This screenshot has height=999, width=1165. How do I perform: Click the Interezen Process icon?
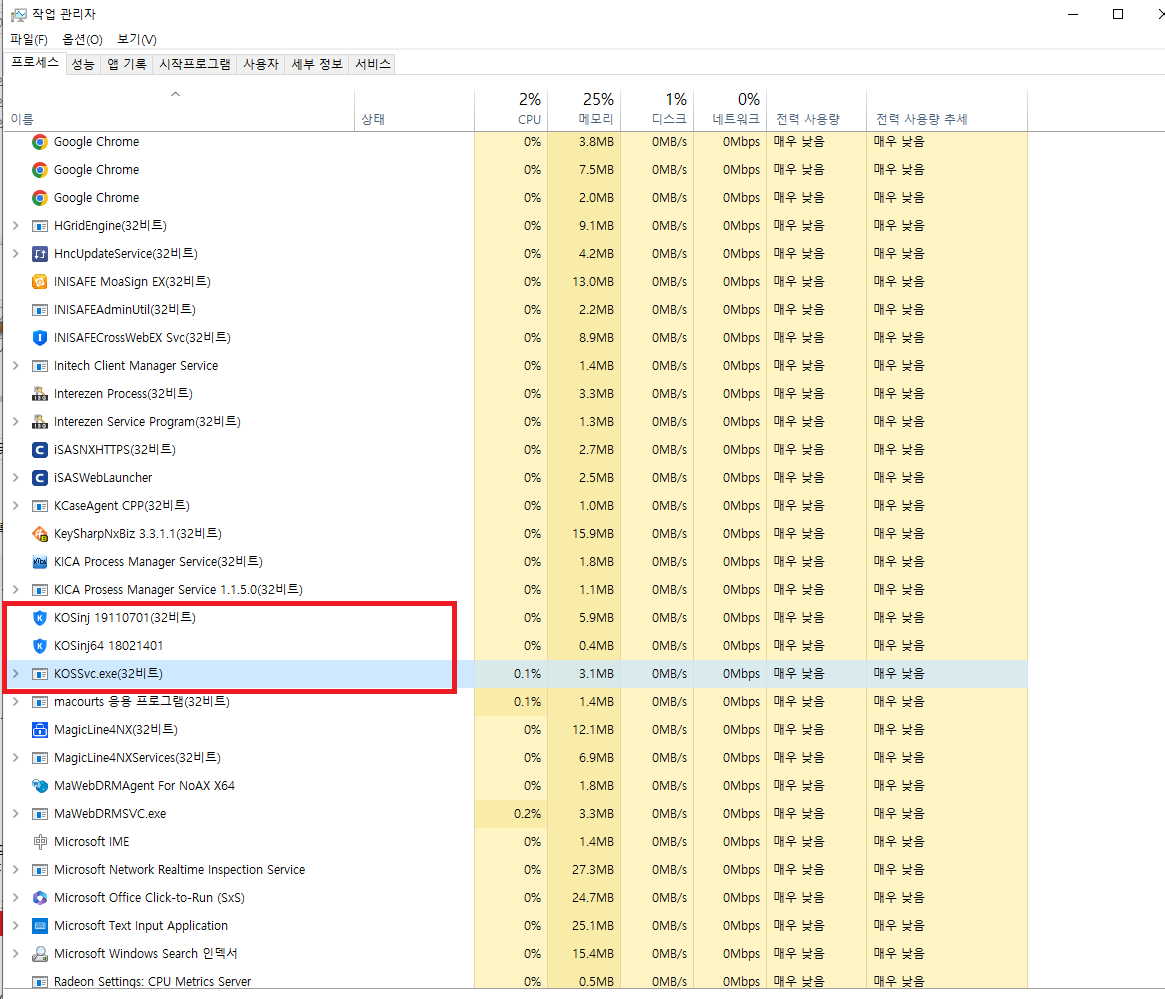pyautogui.click(x=40, y=394)
